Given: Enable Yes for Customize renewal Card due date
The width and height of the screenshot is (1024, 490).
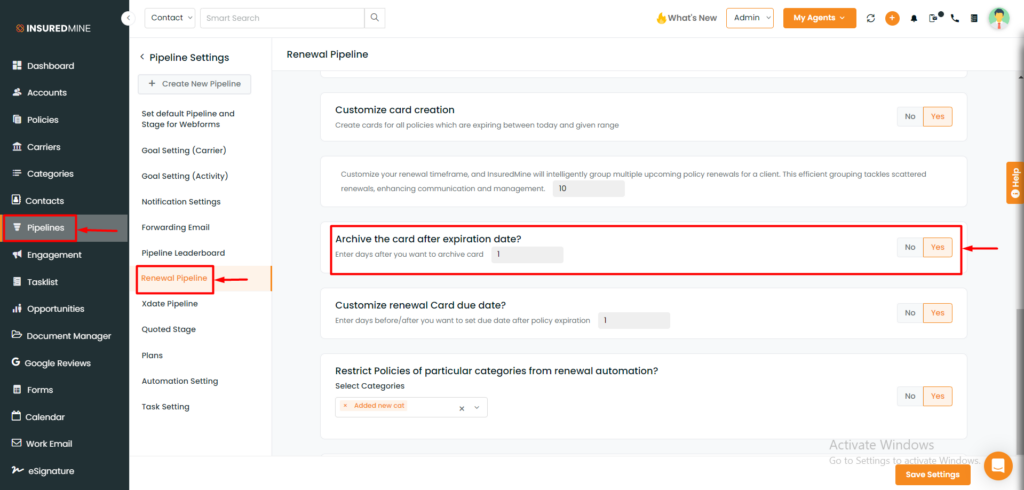Looking at the screenshot, I should coord(937,313).
